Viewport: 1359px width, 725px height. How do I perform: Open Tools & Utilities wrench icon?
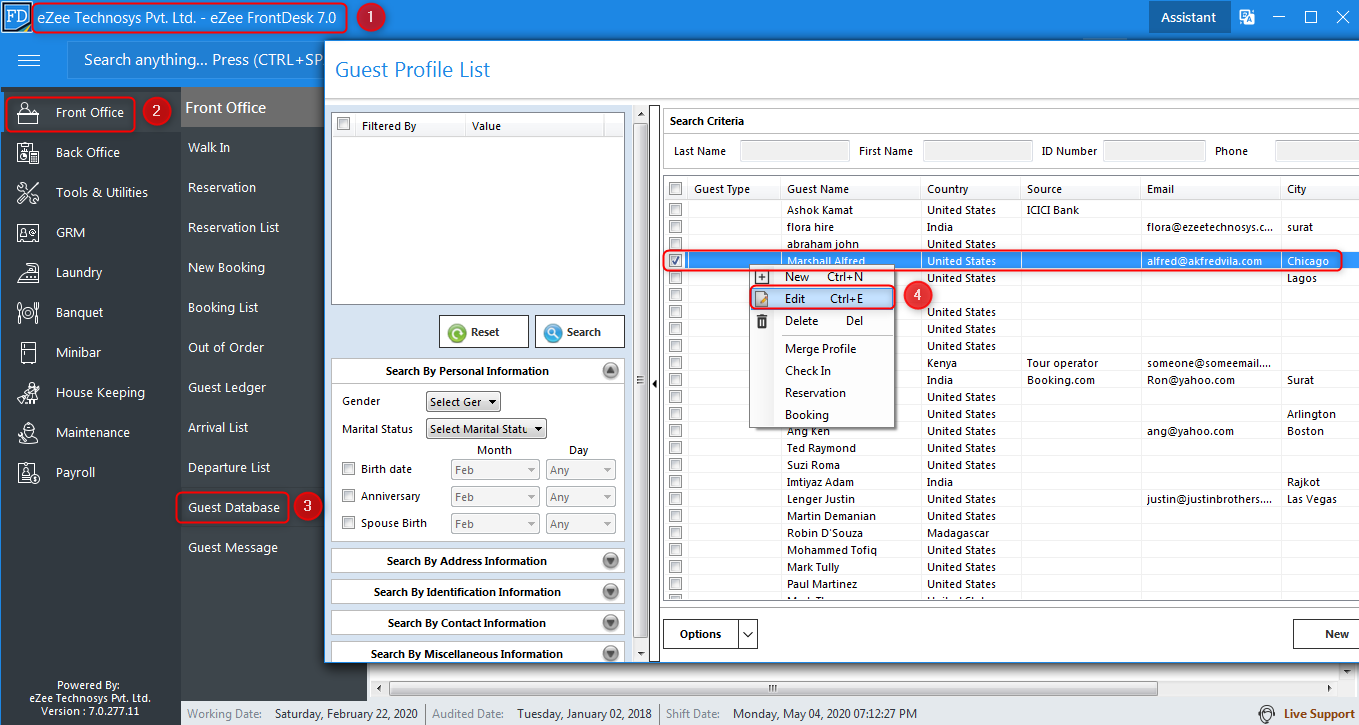28,193
